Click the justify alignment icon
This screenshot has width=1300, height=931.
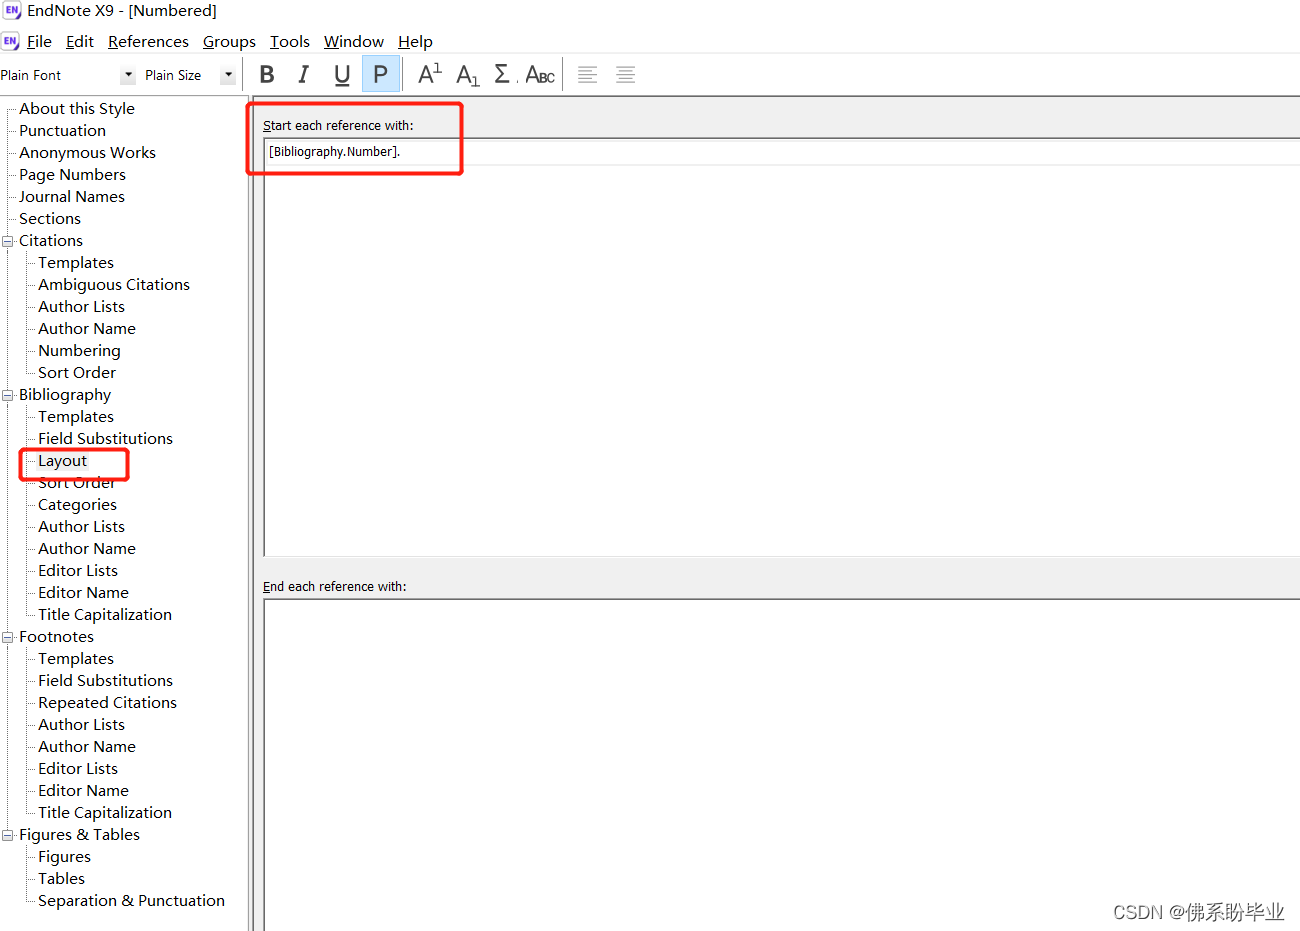click(626, 74)
